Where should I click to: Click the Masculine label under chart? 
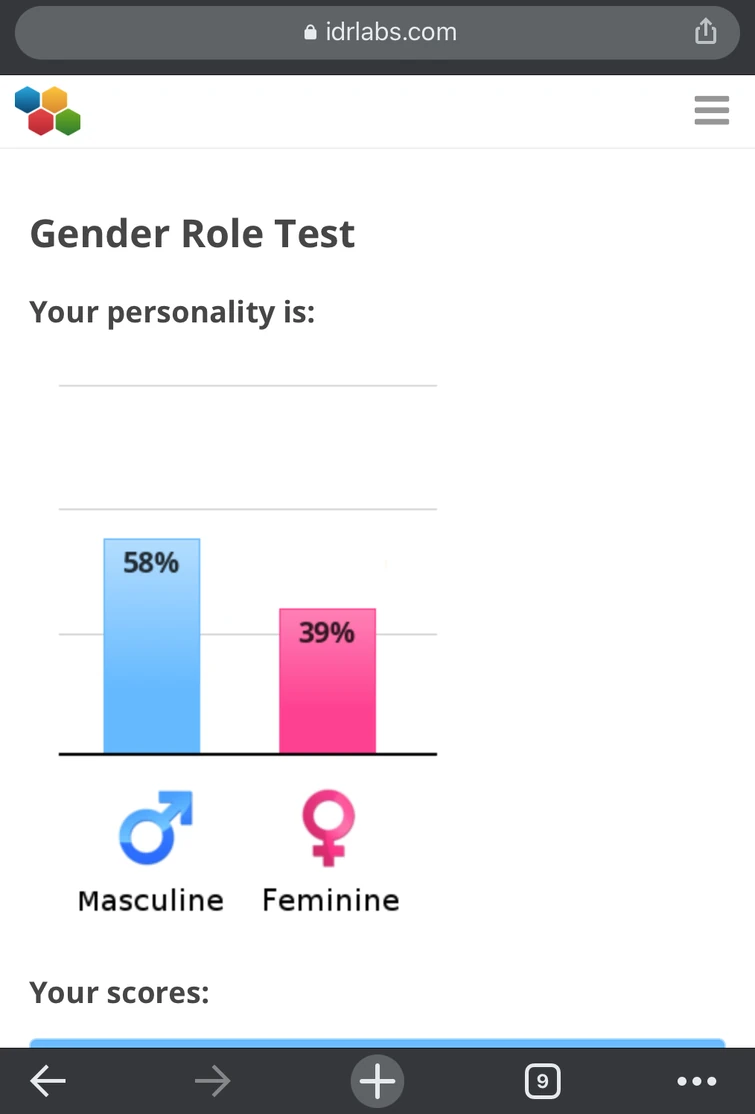(151, 900)
